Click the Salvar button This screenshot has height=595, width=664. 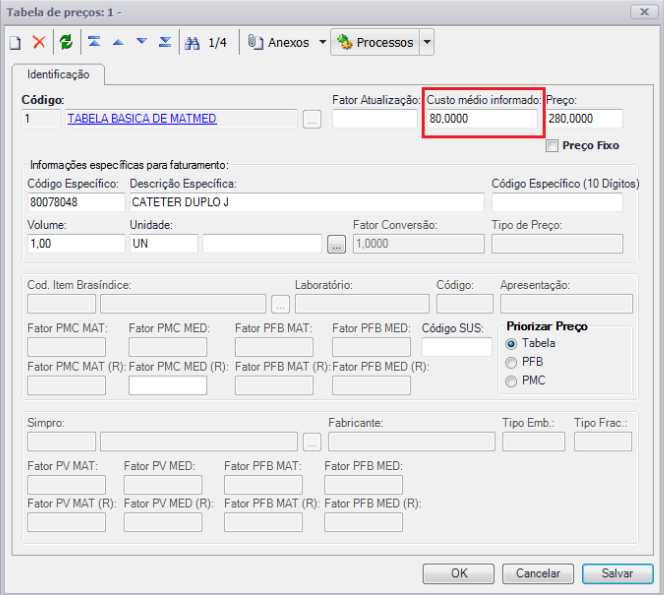click(617, 573)
